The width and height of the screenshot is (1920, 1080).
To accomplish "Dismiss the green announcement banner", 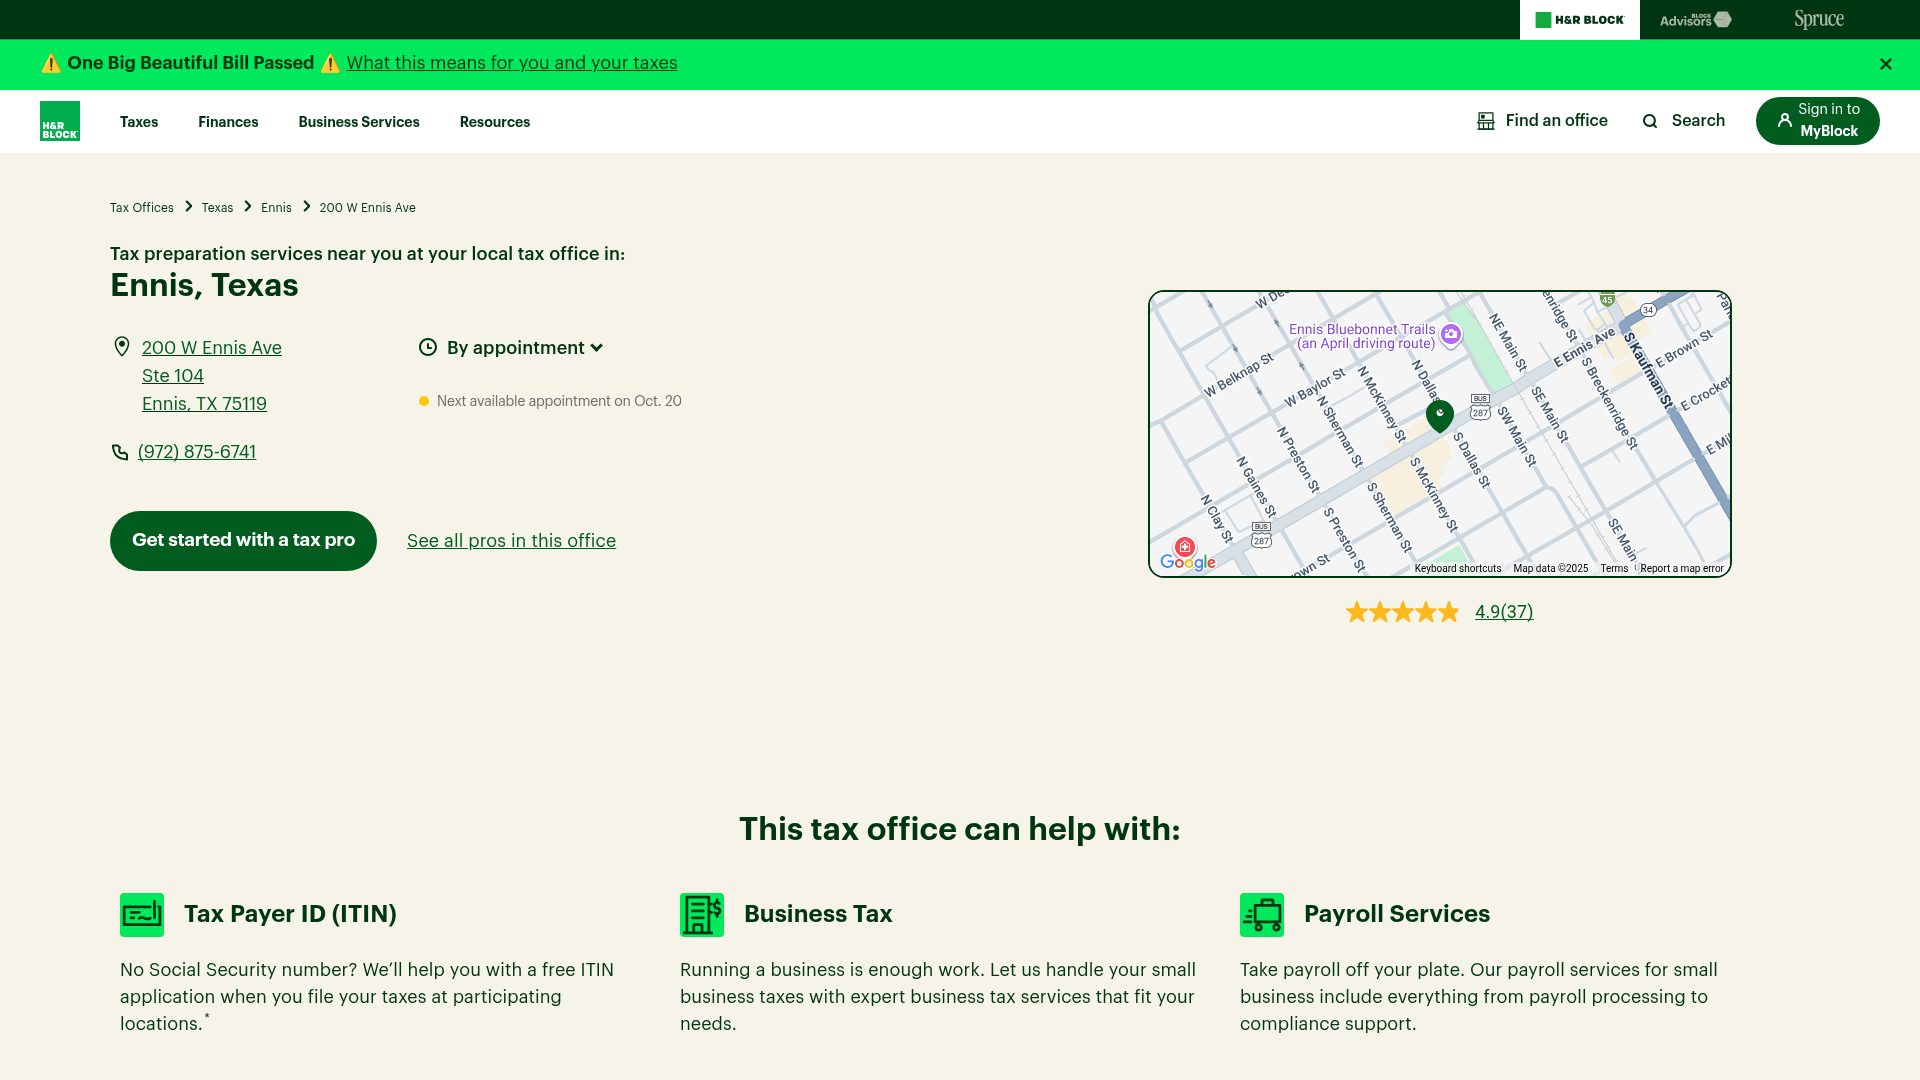I will (1886, 64).
